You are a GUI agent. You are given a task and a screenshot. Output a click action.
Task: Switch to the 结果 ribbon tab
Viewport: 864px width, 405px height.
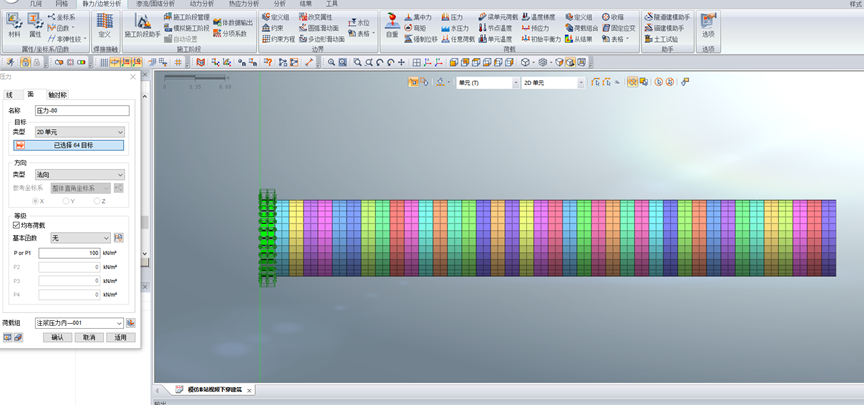pyautogui.click(x=305, y=3)
